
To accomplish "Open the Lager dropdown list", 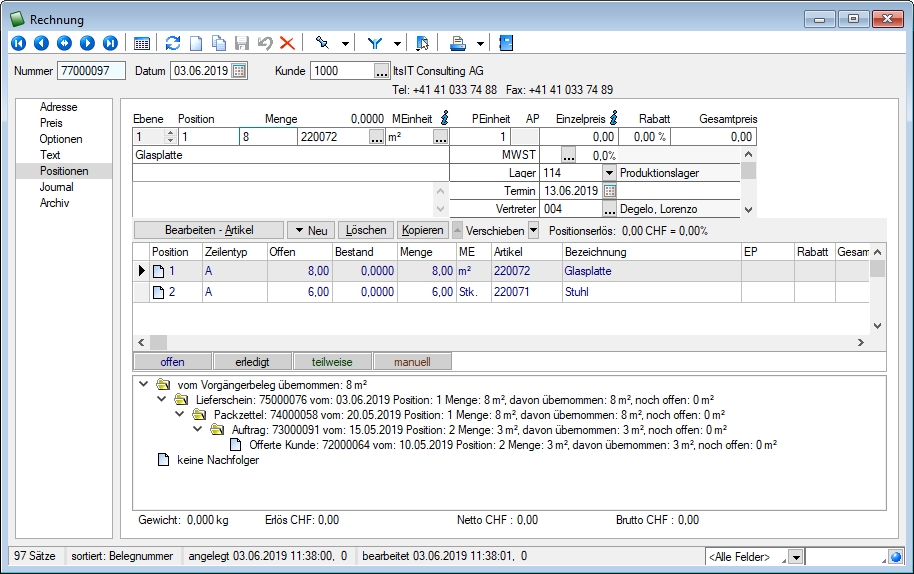I will tap(608, 173).
